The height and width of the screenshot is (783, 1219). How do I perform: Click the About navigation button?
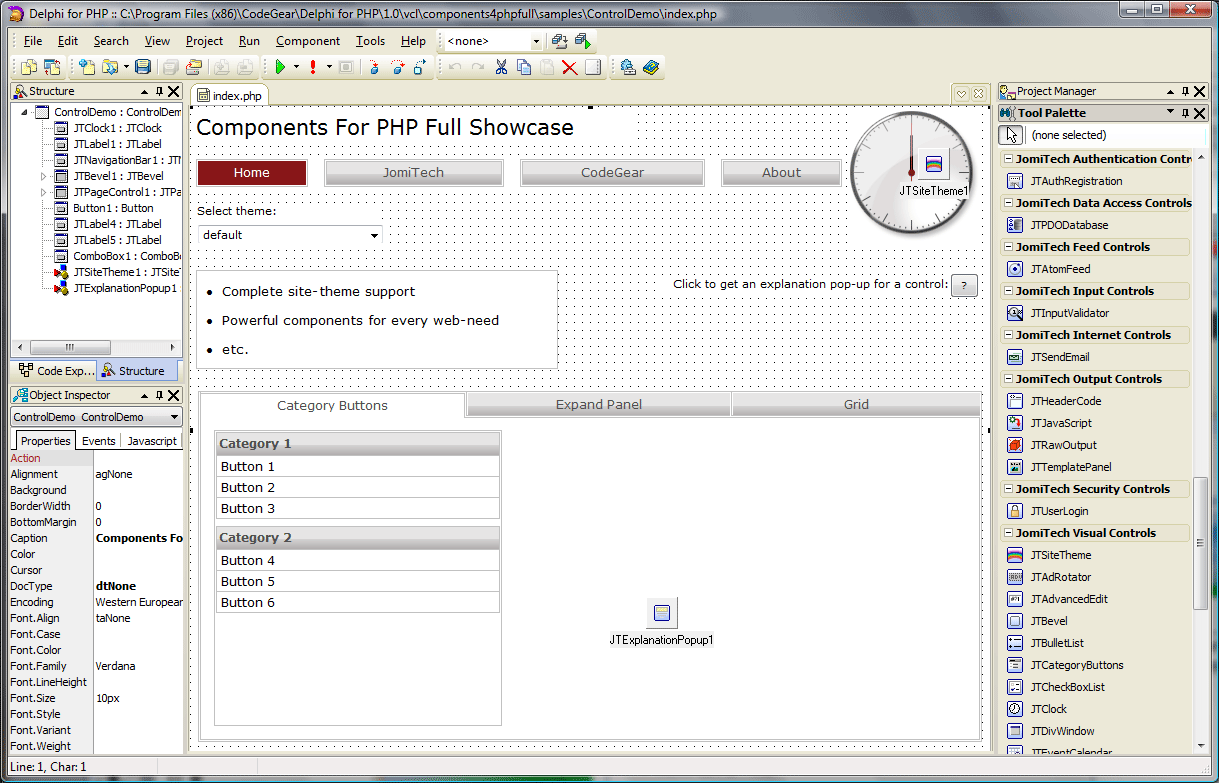(x=781, y=173)
